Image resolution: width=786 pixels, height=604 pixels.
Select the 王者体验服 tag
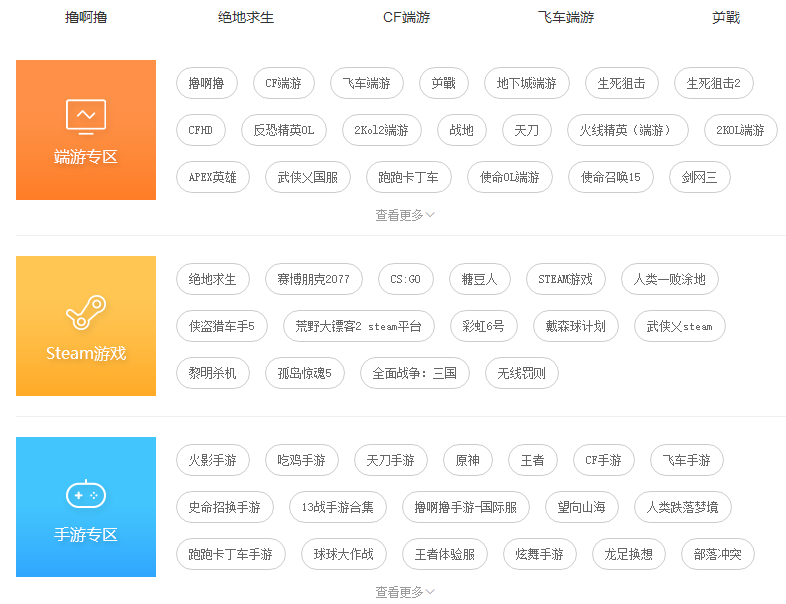445,554
